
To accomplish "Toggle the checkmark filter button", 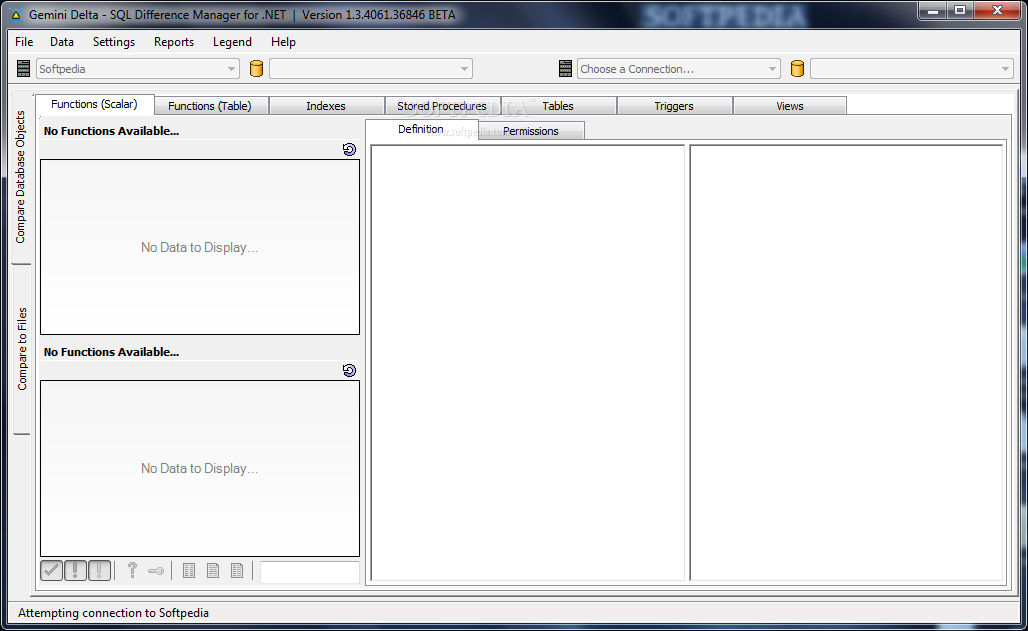I will click(x=52, y=571).
